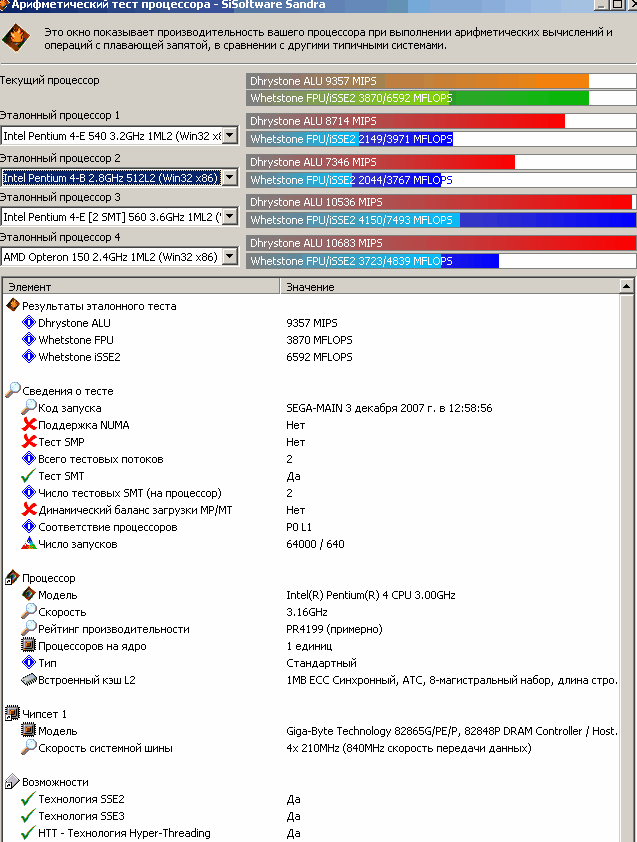This screenshot has width=637, height=842.
Task: Click the Dhrystone ALU 7346 MIPS bar
Action: click(x=441, y=162)
